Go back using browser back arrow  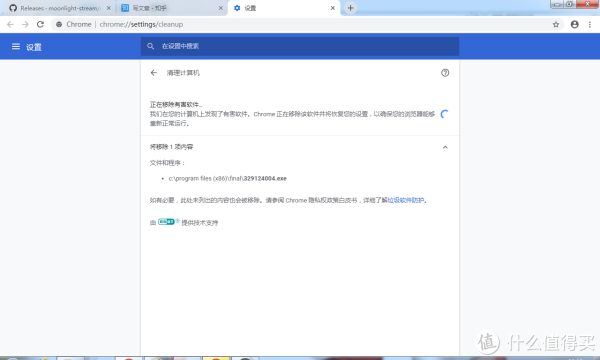(10, 24)
